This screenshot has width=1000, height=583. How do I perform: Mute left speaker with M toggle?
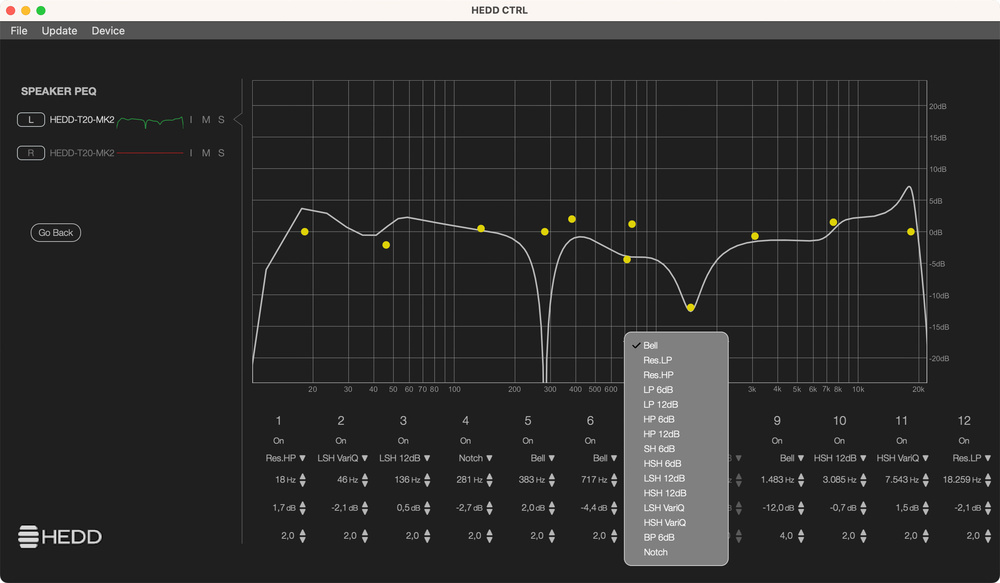(x=206, y=120)
